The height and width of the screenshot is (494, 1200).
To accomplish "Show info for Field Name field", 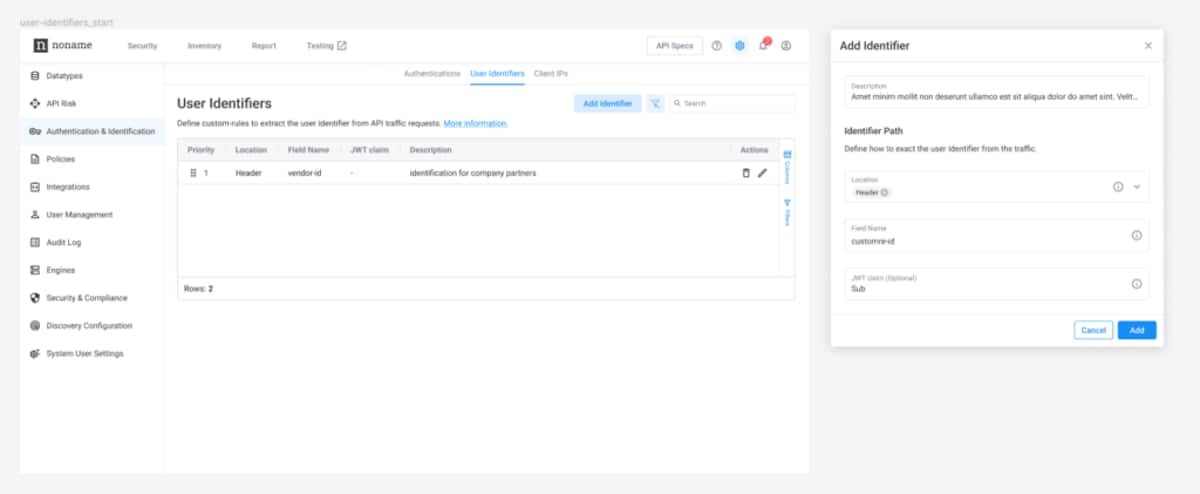I will (1136, 236).
